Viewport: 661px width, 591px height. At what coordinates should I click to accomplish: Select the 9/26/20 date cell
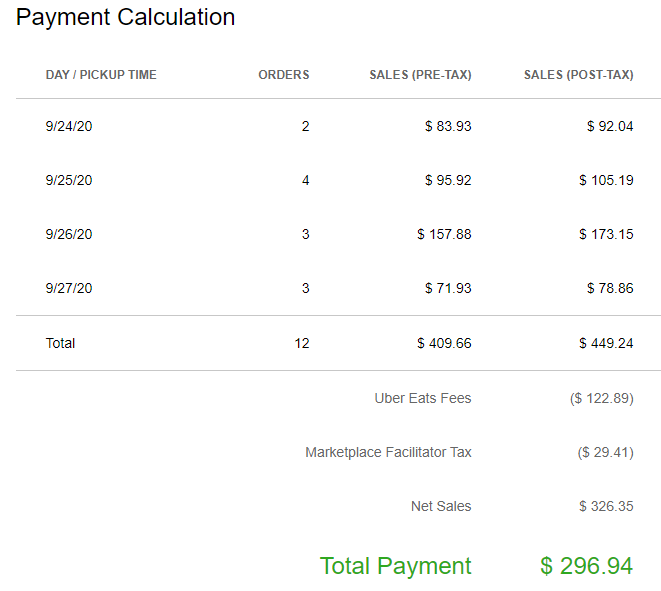tap(69, 234)
